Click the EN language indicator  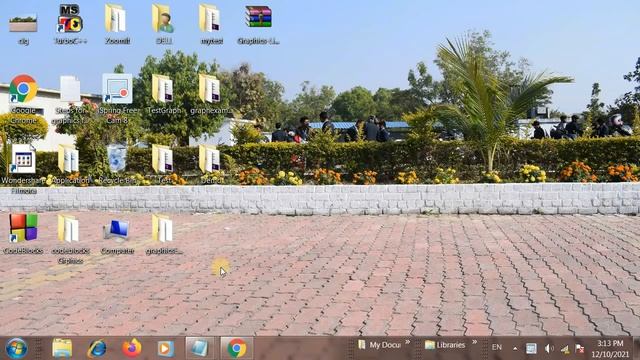pos(497,347)
